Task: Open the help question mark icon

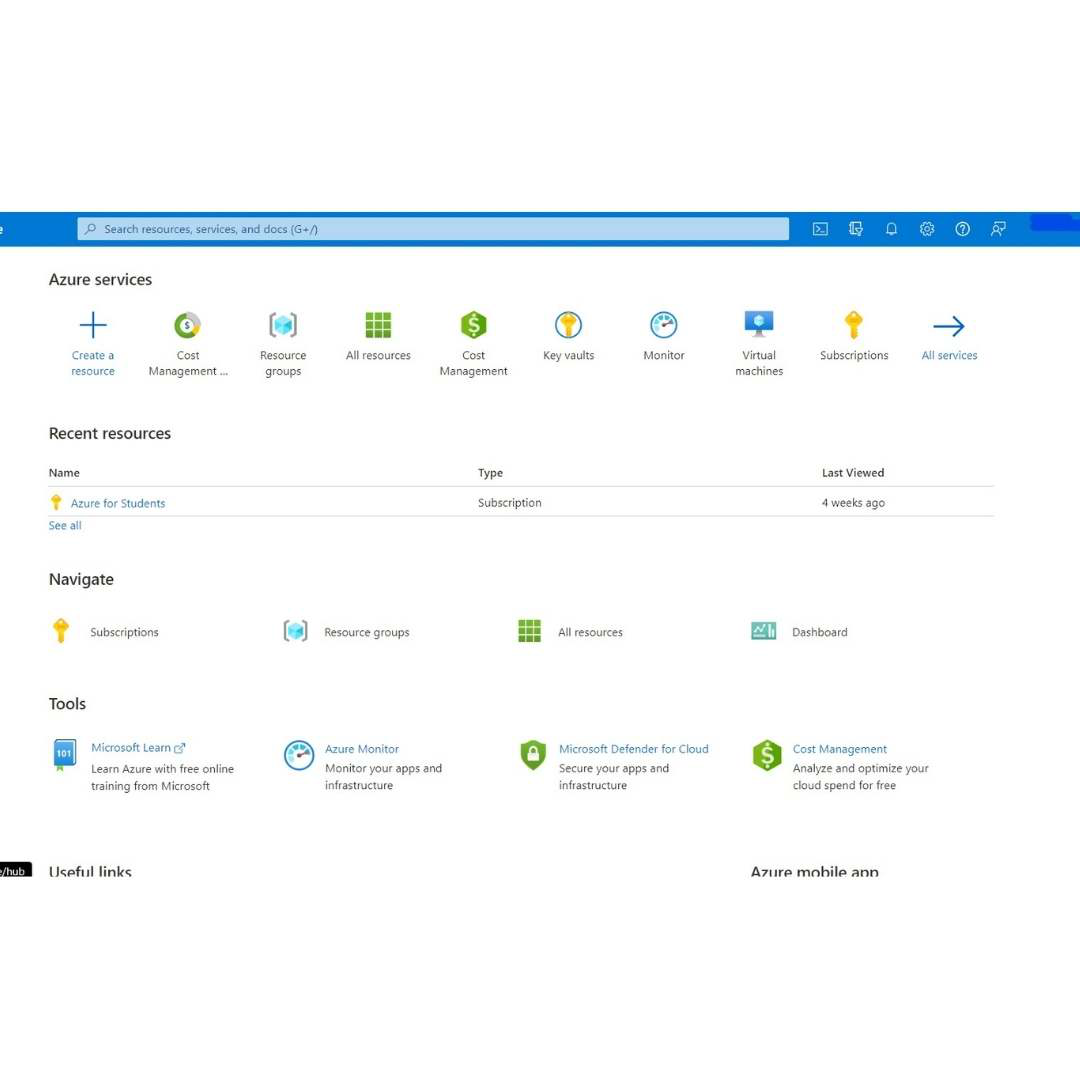Action: 962,229
